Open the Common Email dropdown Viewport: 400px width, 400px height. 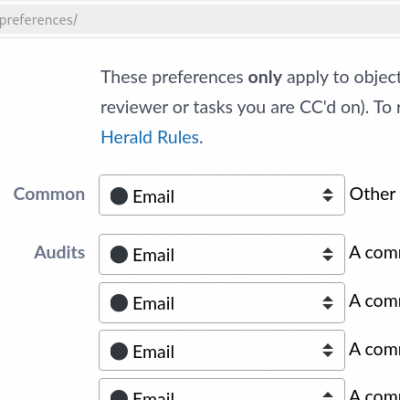(222, 195)
